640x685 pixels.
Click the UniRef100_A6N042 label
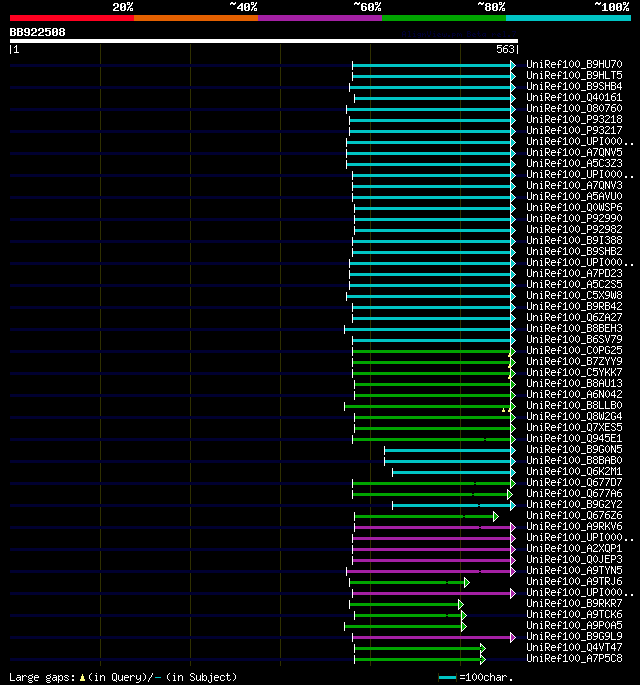tap(574, 394)
